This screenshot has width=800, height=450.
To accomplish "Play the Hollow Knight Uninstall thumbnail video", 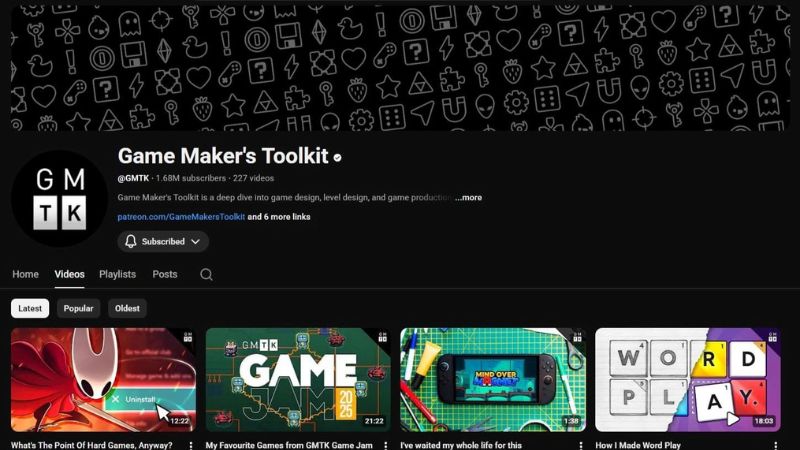I will pyautogui.click(x=104, y=380).
